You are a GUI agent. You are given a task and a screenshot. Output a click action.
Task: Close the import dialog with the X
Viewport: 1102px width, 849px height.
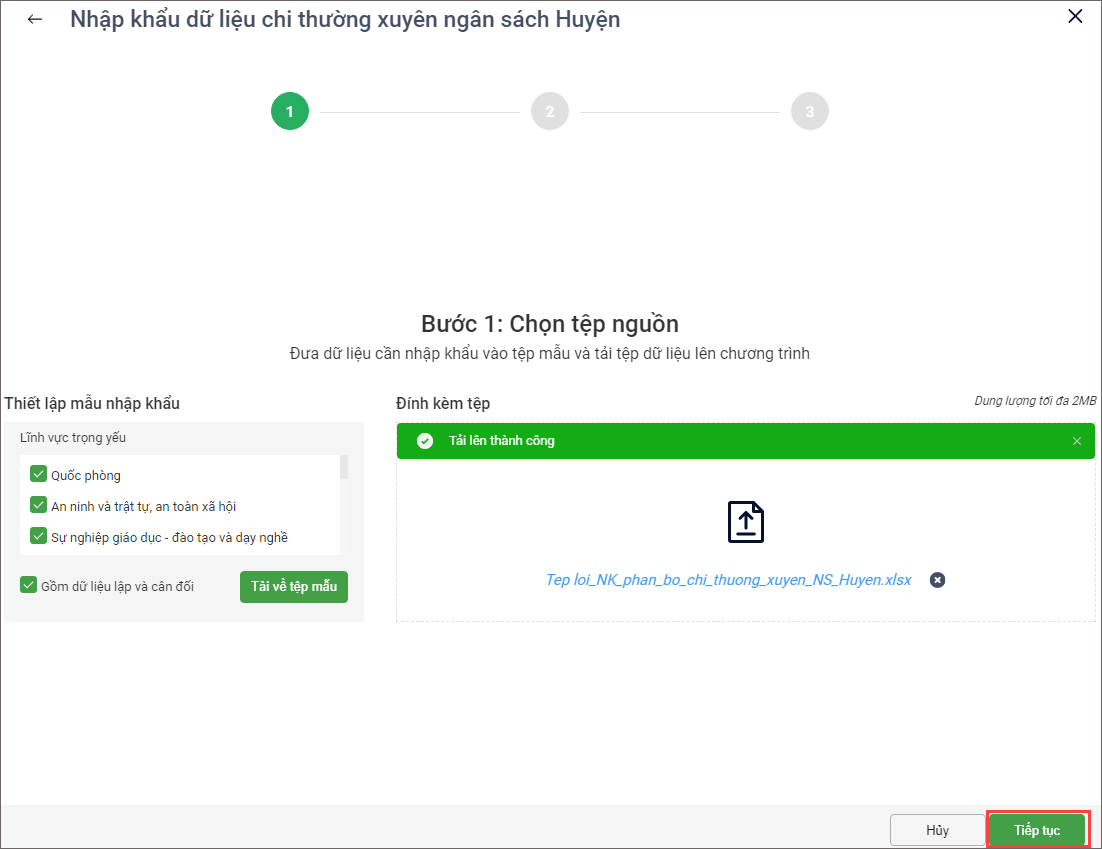(x=1075, y=16)
